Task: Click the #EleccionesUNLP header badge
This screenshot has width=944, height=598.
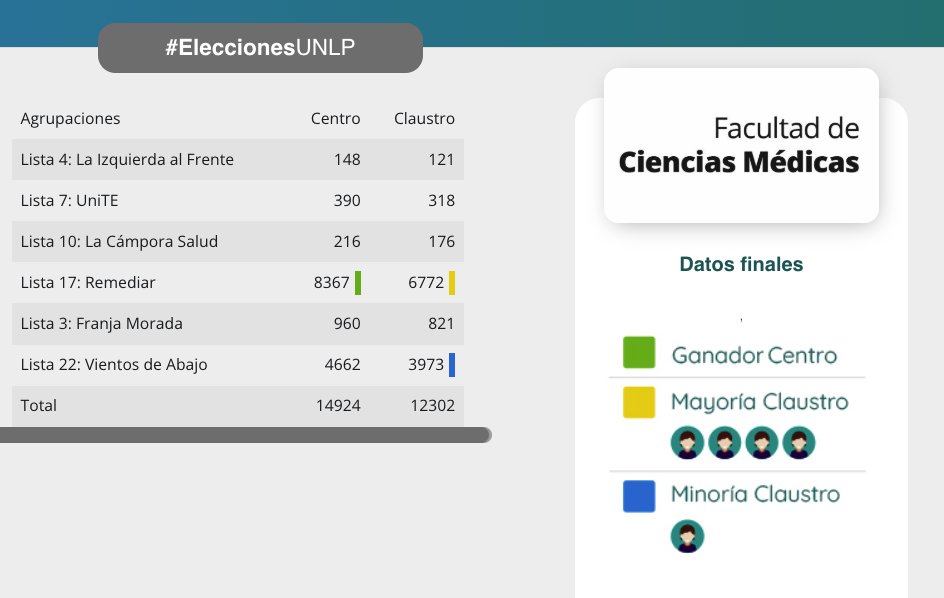Action: pyautogui.click(x=260, y=48)
